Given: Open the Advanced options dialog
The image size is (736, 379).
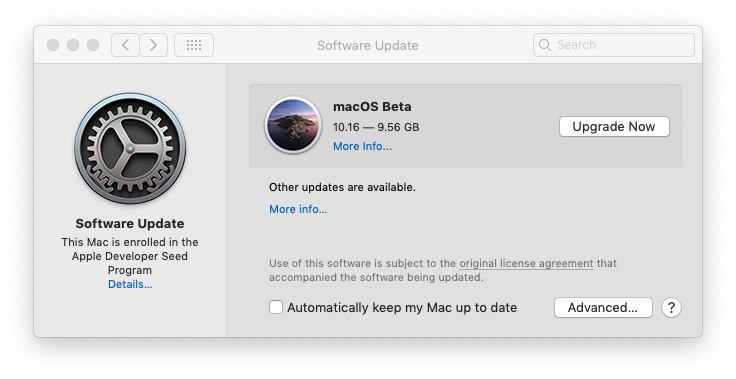Looking at the screenshot, I should 603,308.
